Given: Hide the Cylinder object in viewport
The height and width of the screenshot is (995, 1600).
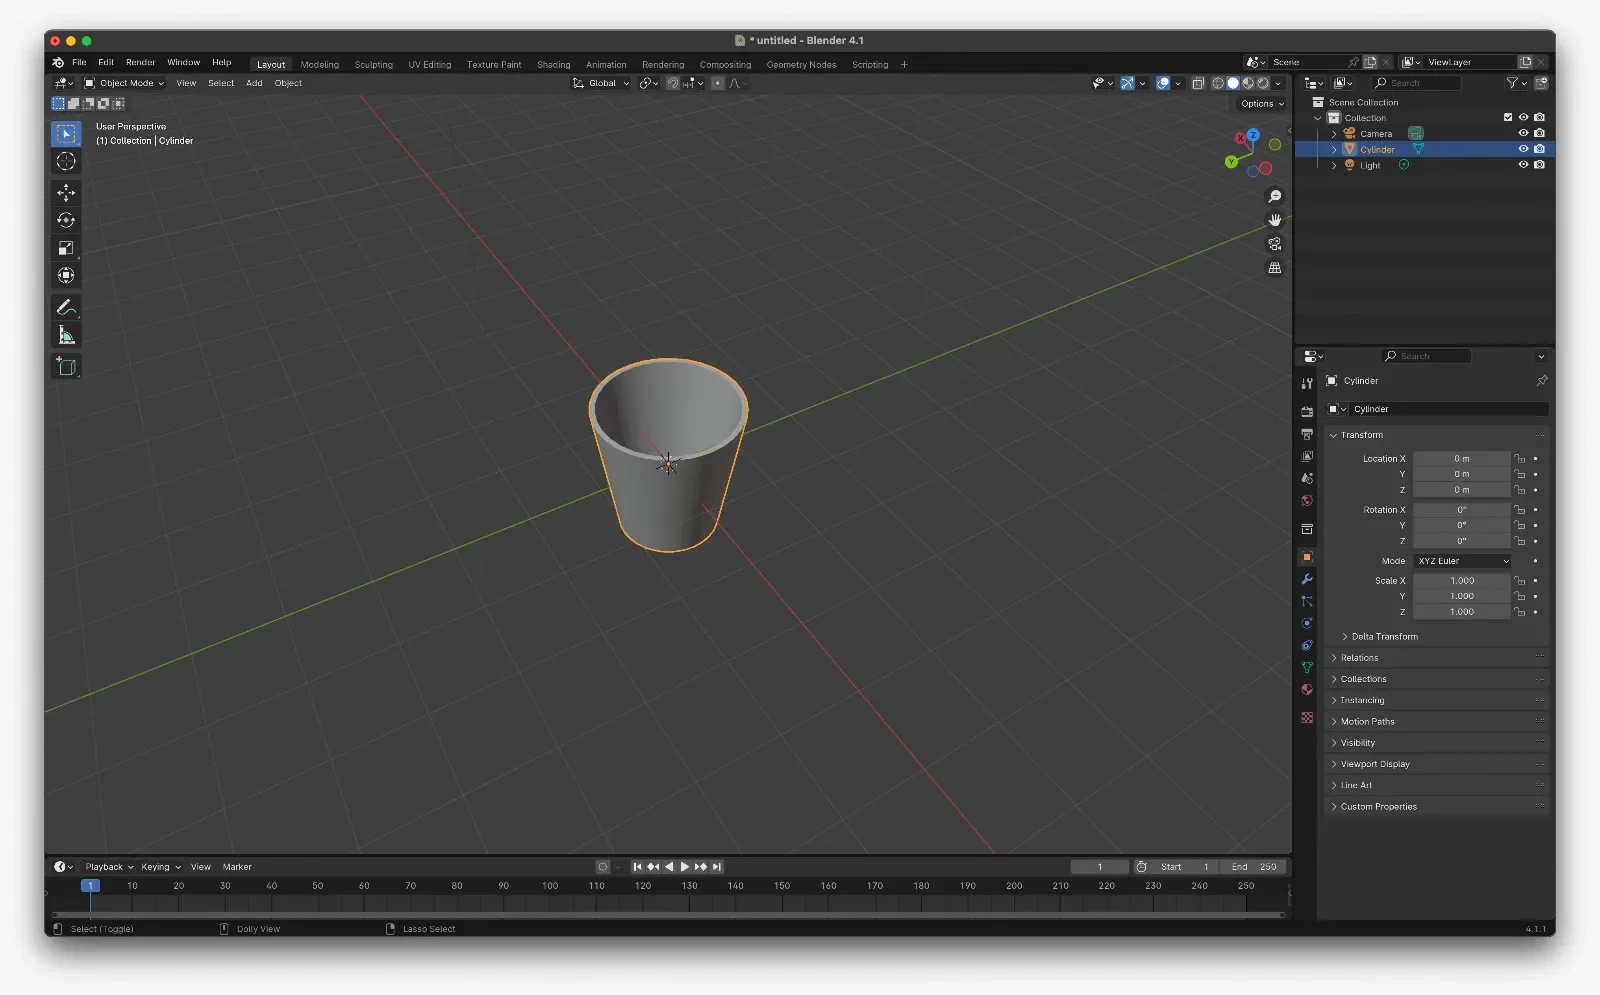Looking at the screenshot, I should (1523, 149).
